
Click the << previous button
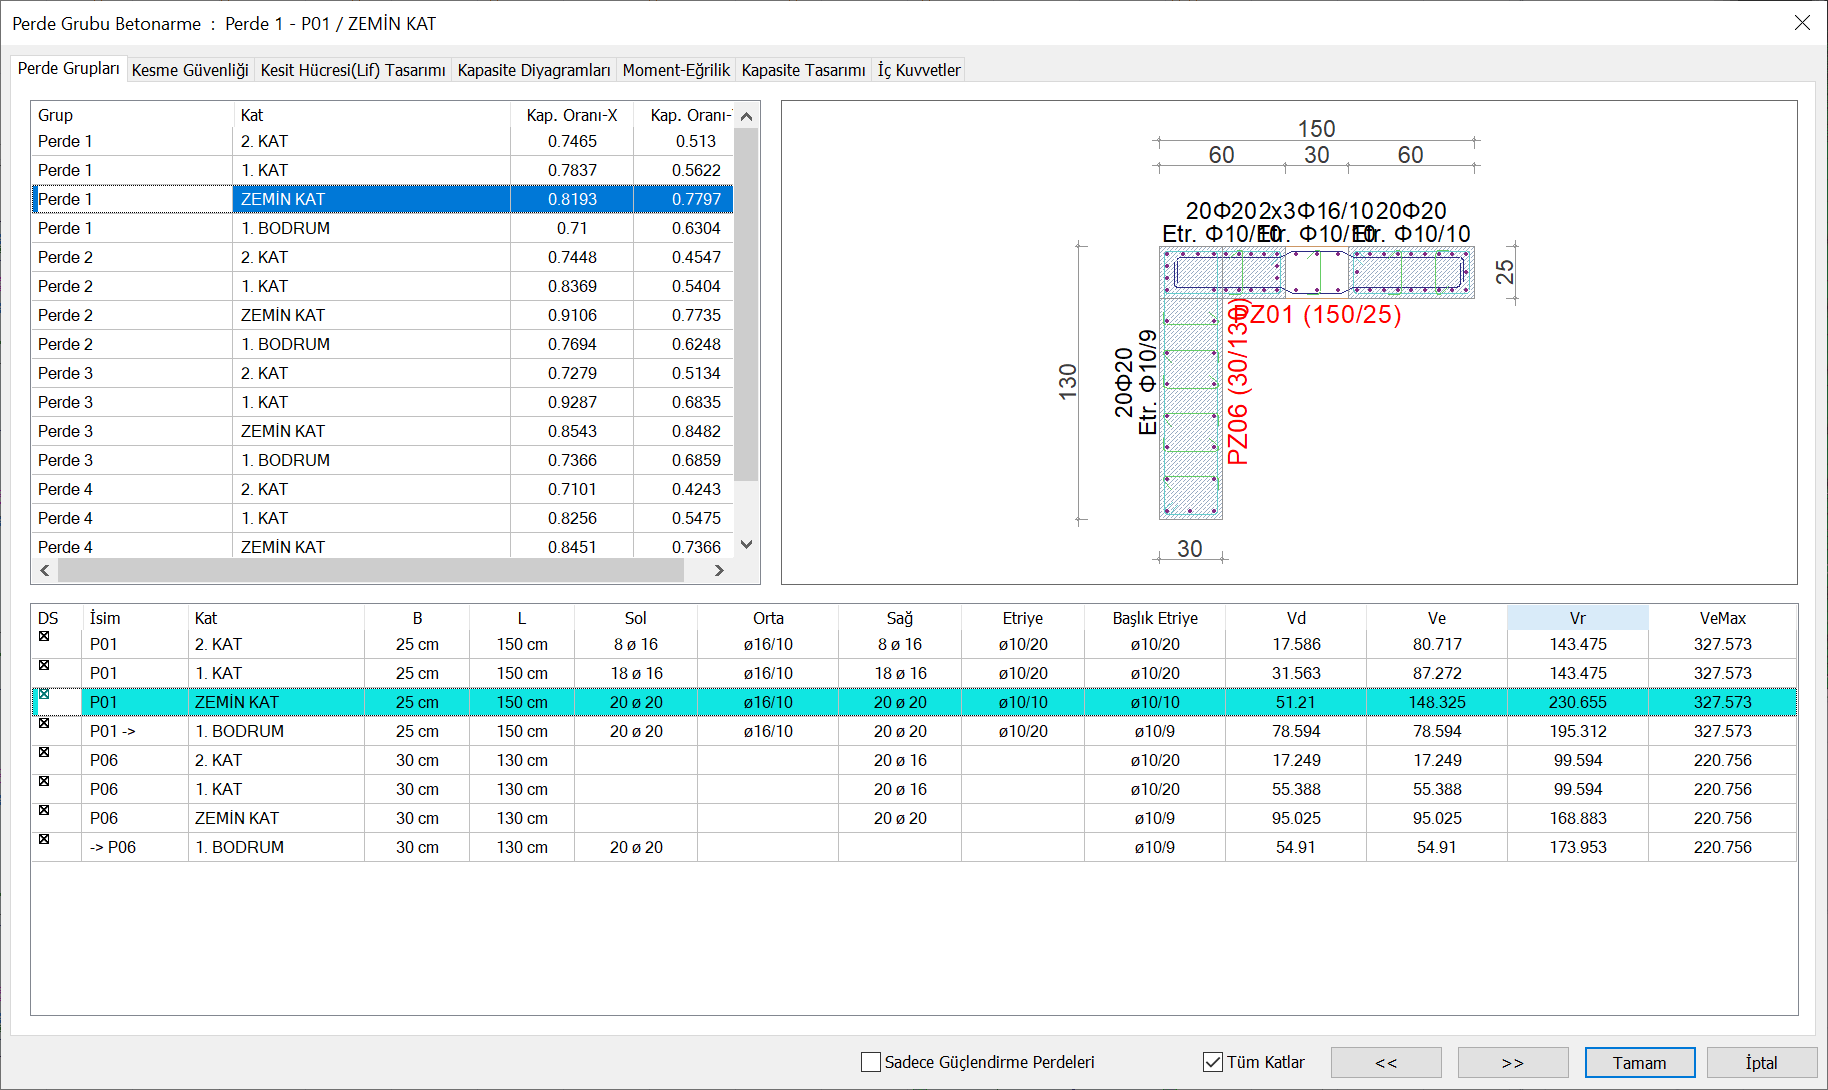(x=1386, y=1062)
